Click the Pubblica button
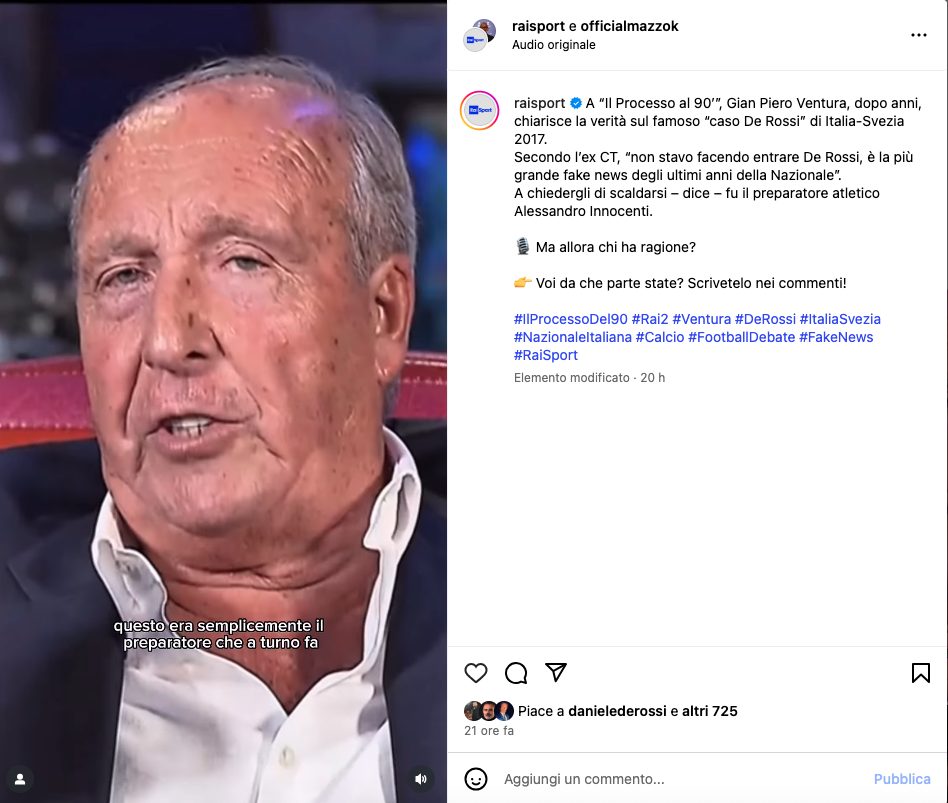Screen dimensions: 948x803 [x=901, y=779]
